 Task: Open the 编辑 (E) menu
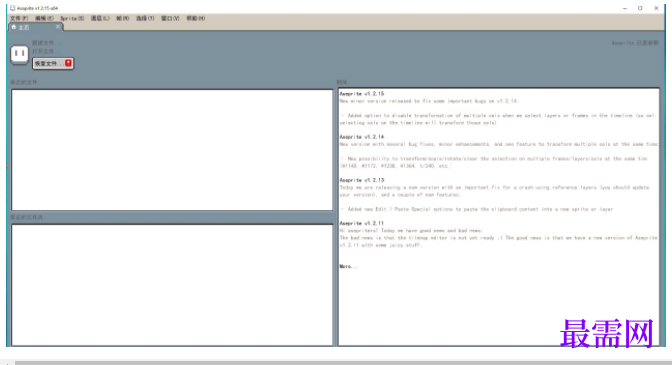[44, 18]
